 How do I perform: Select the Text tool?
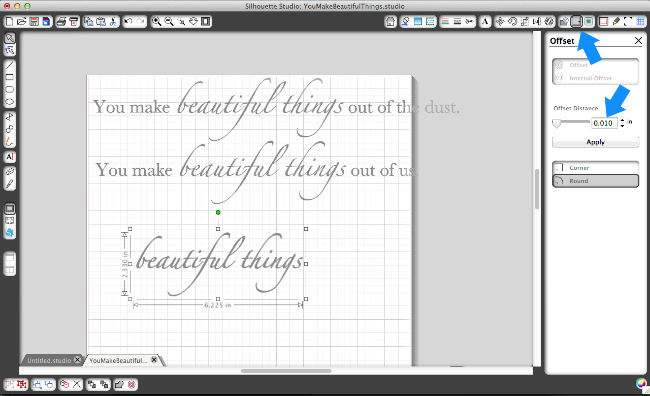[x=10, y=157]
